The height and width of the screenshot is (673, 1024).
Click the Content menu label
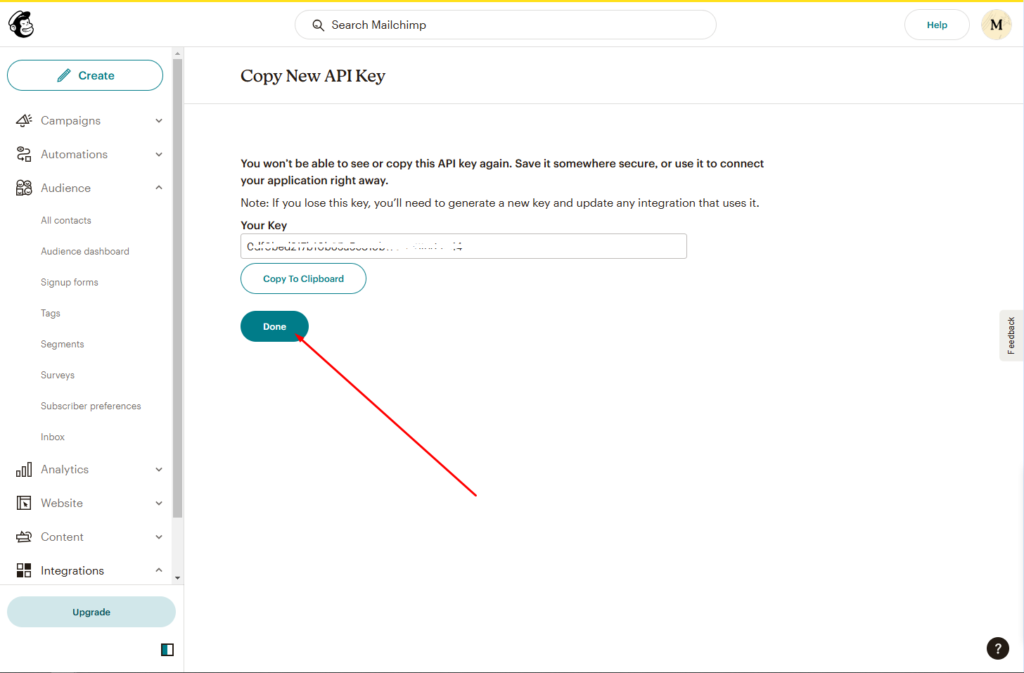(x=62, y=537)
